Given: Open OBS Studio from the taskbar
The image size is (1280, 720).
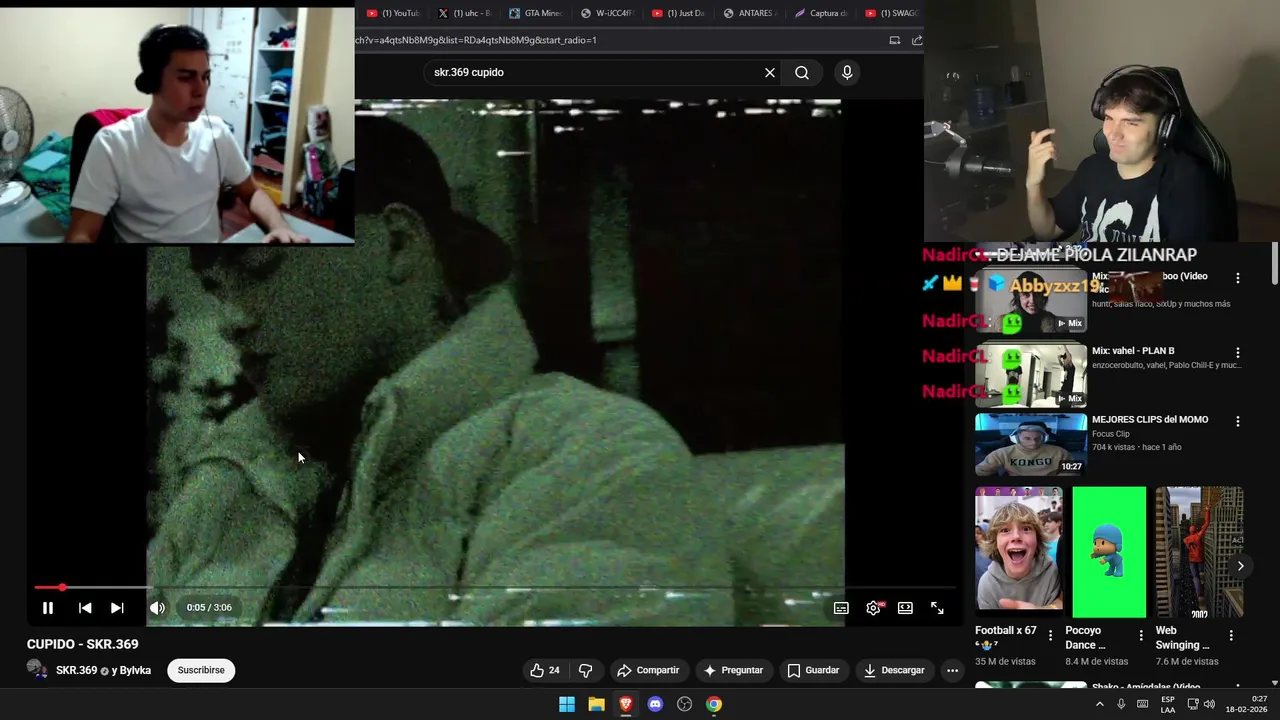Looking at the screenshot, I should pyautogui.click(x=685, y=704).
